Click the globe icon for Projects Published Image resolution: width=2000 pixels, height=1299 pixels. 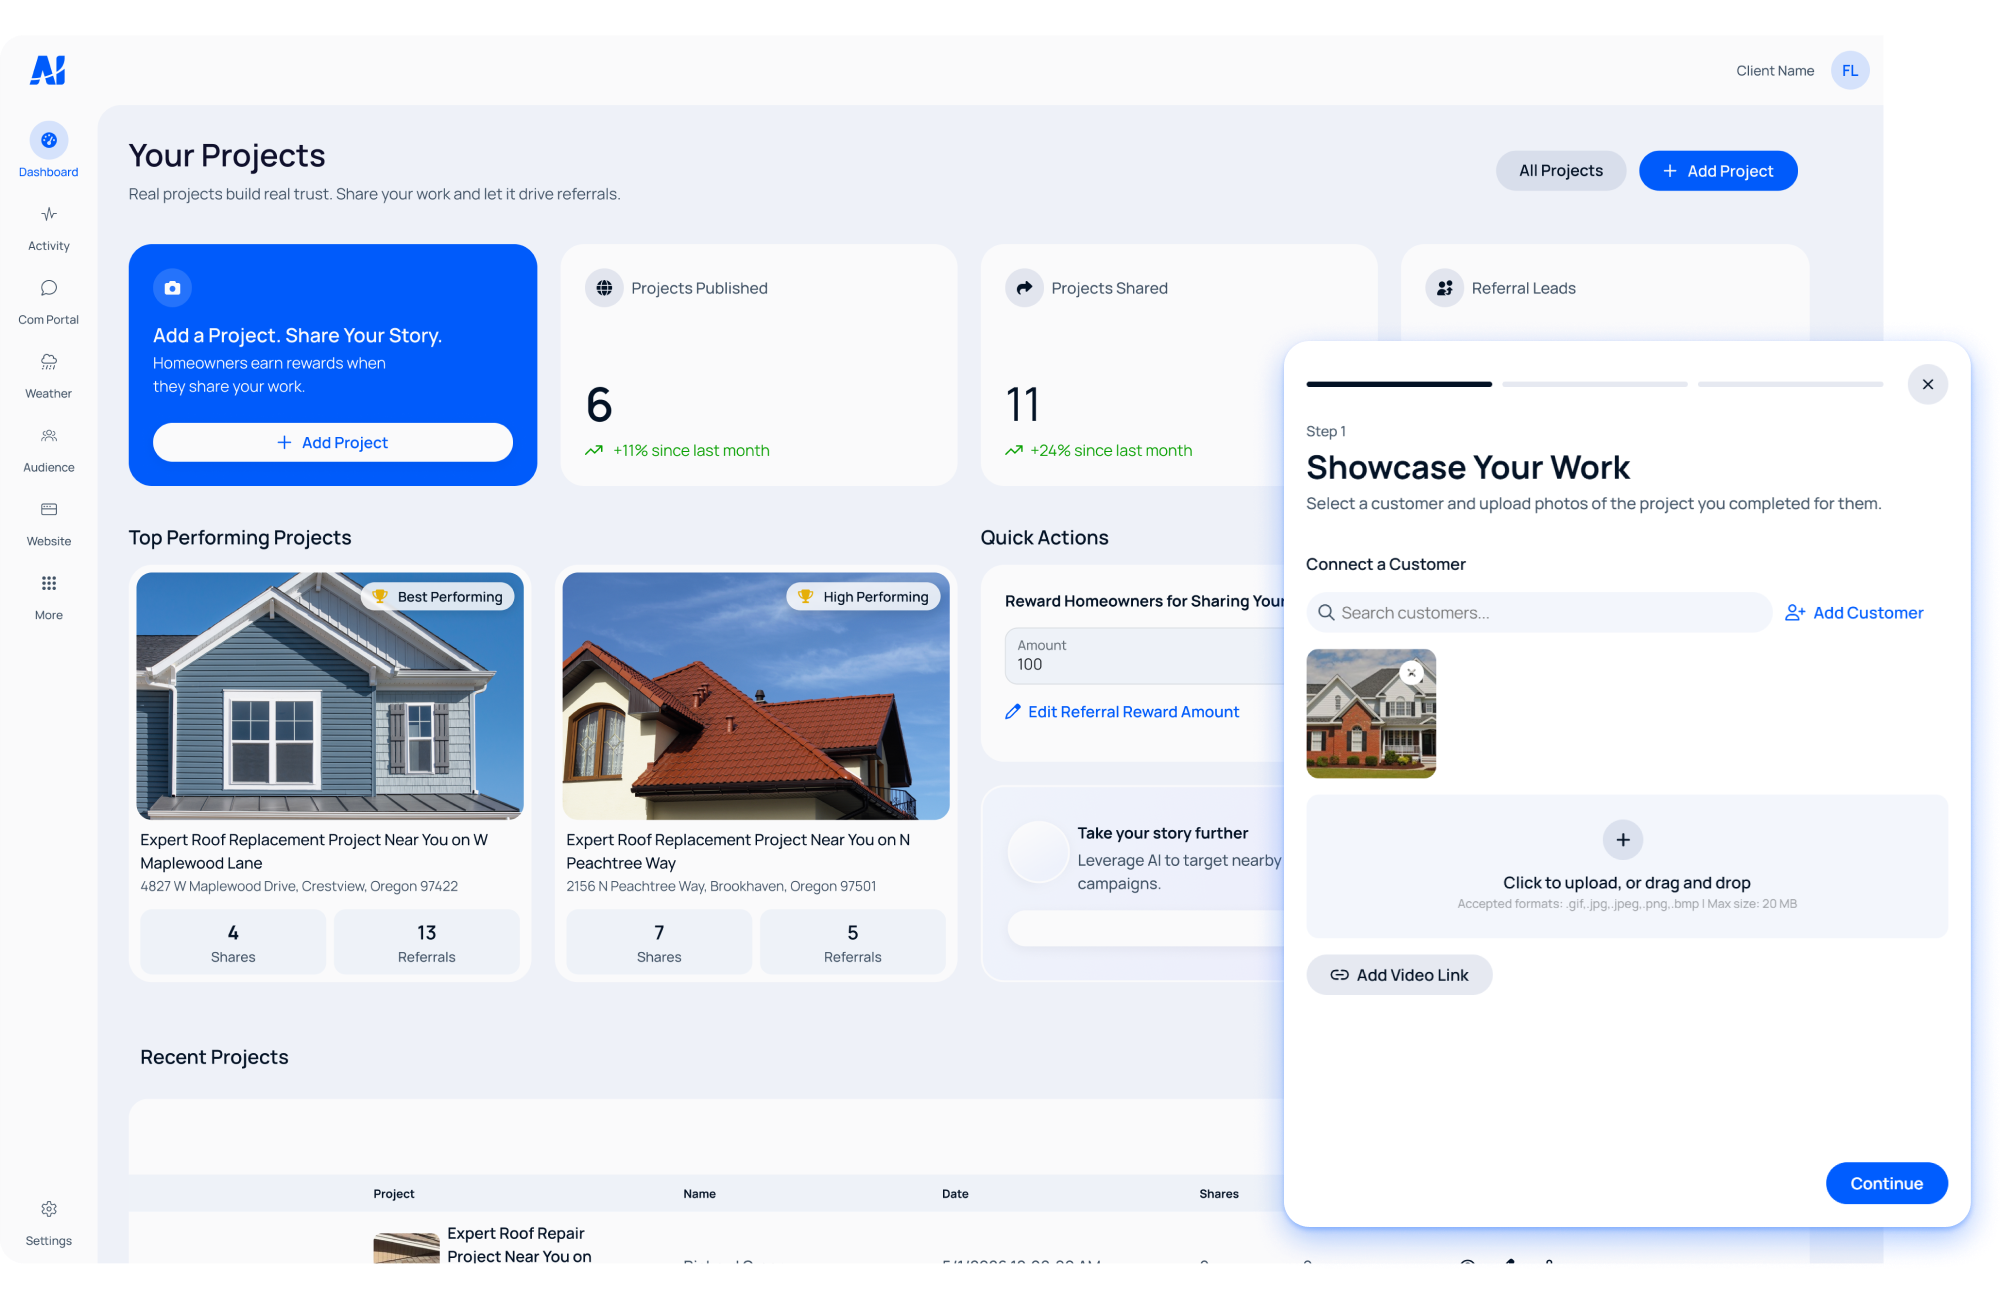pos(604,288)
